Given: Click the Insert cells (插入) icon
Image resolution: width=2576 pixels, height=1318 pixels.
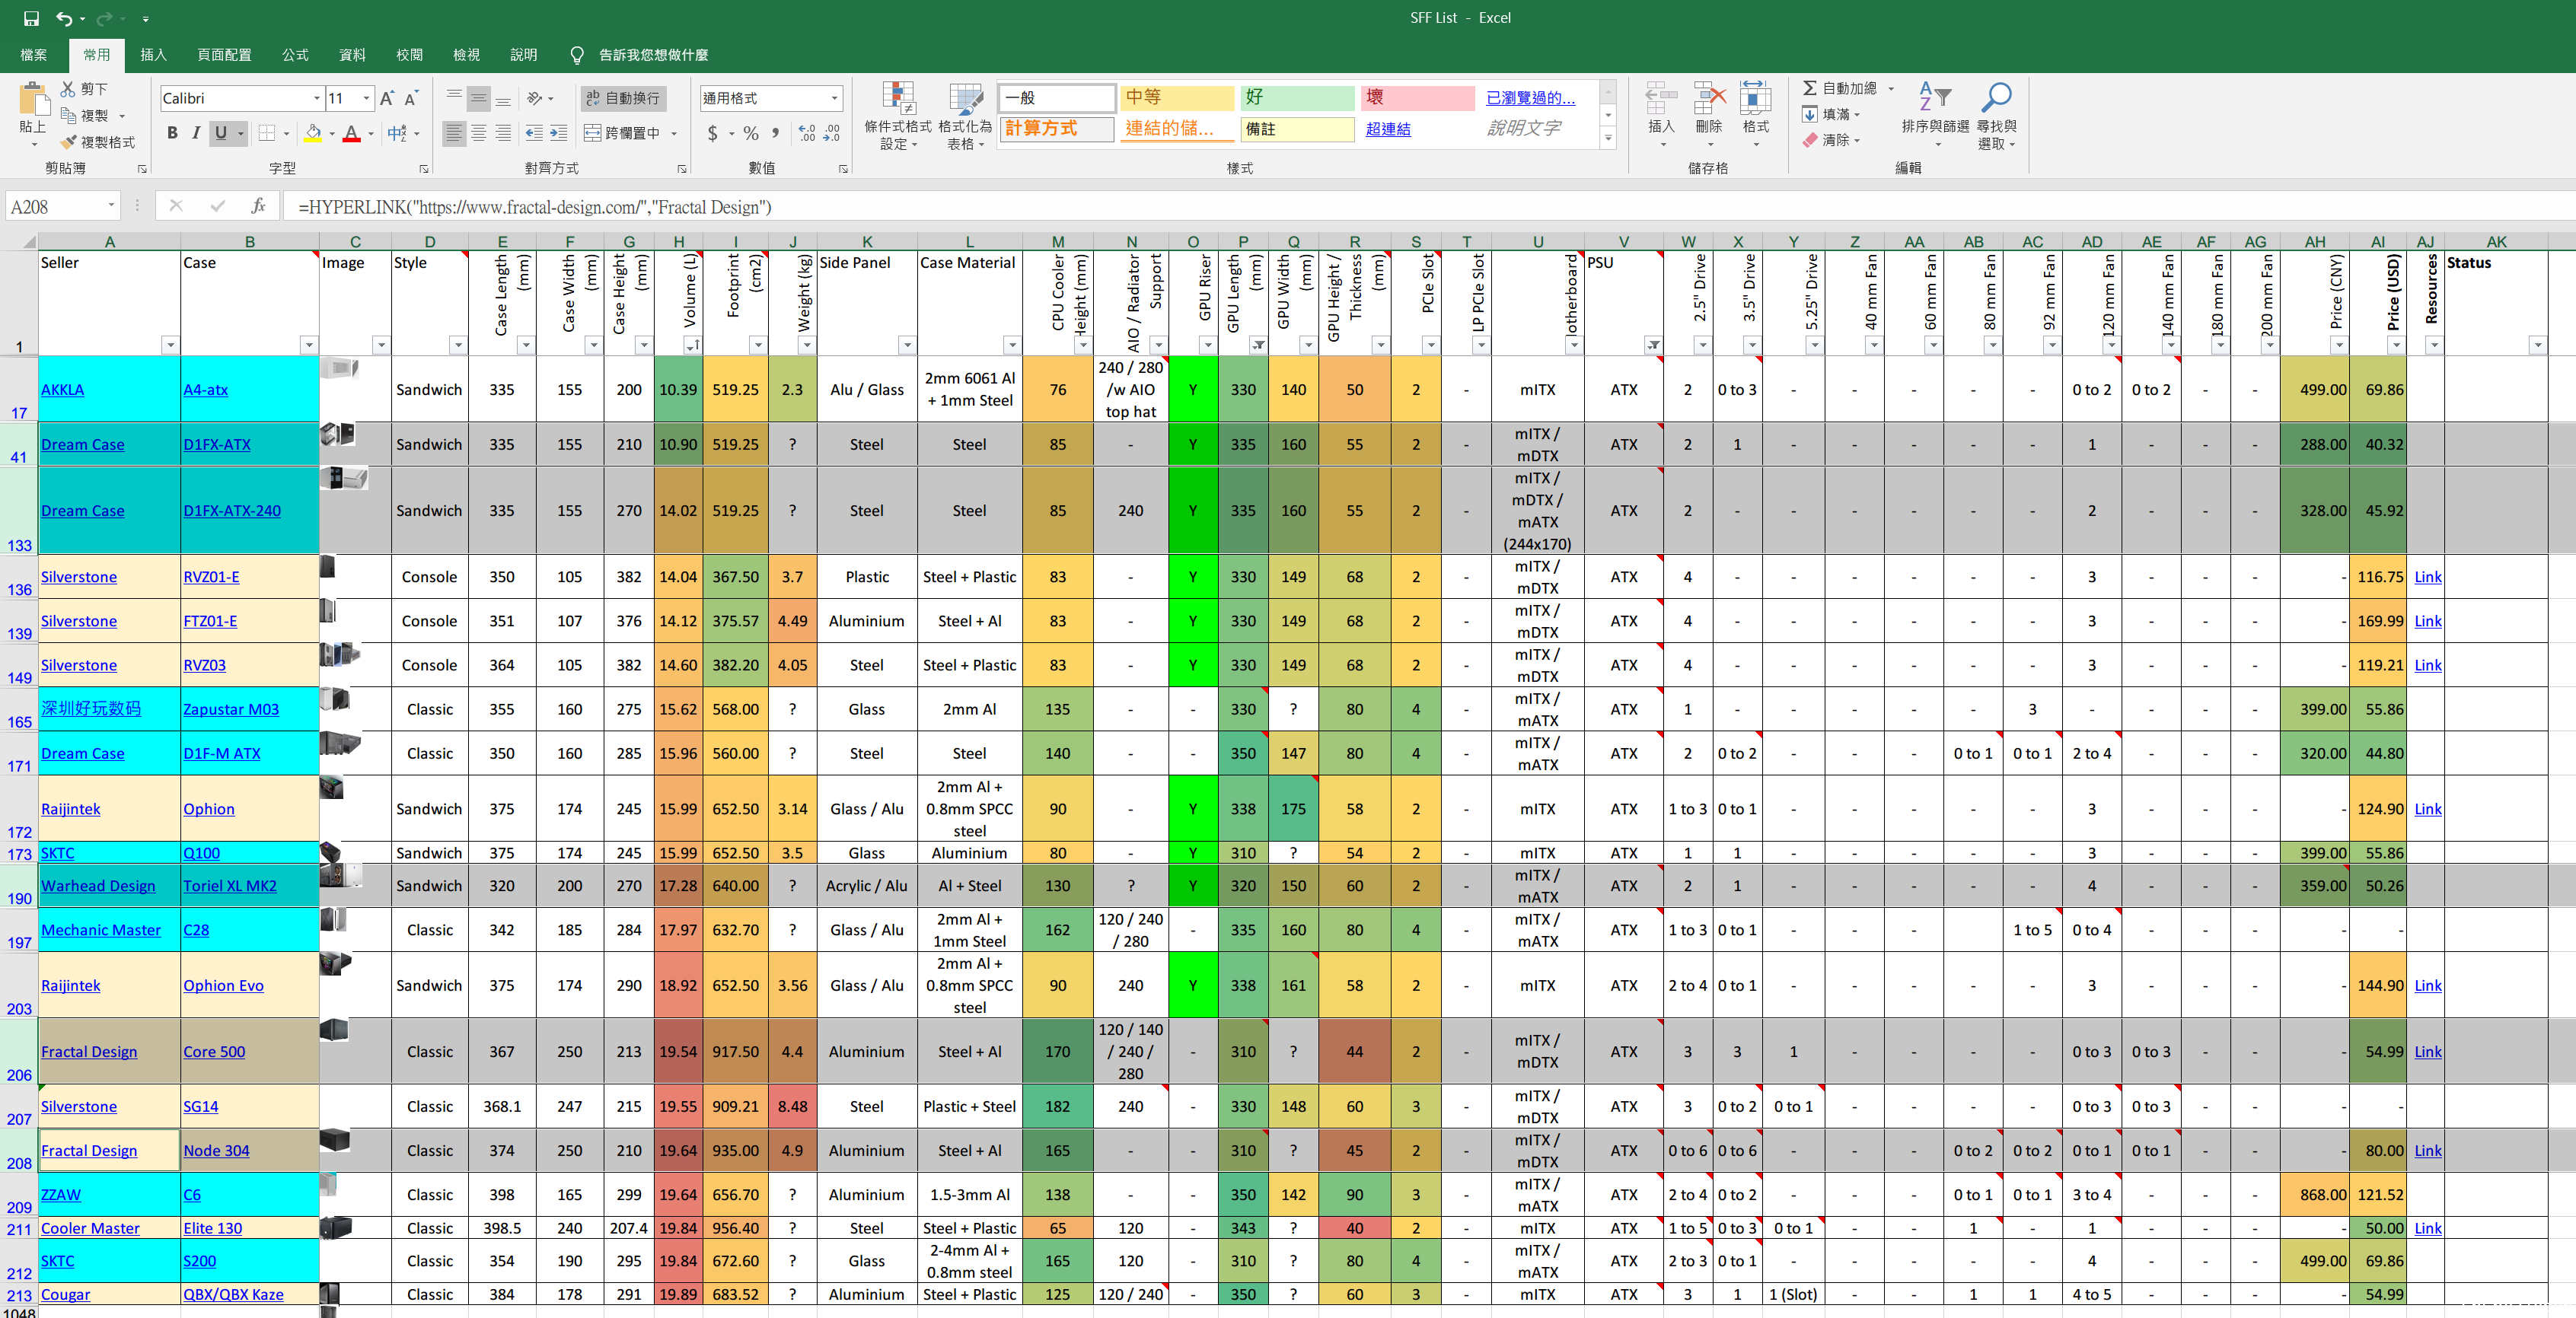Looking at the screenshot, I should [1661, 99].
